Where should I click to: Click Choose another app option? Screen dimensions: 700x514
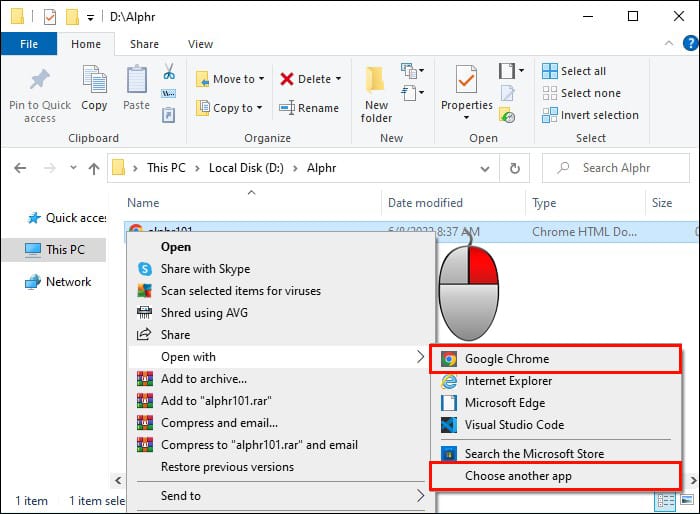pos(518,476)
